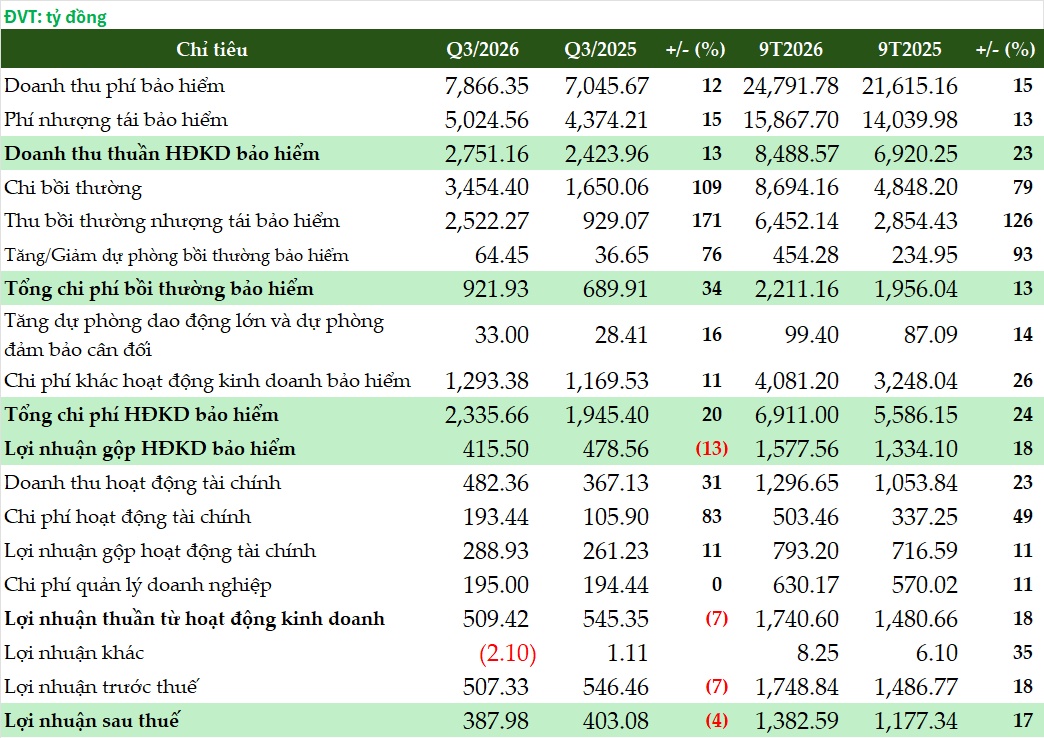Select 'Lợi nhuận thuần từ hoạt động kinh doanh'
The height and width of the screenshot is (738, 1044).
coord(194,619)
